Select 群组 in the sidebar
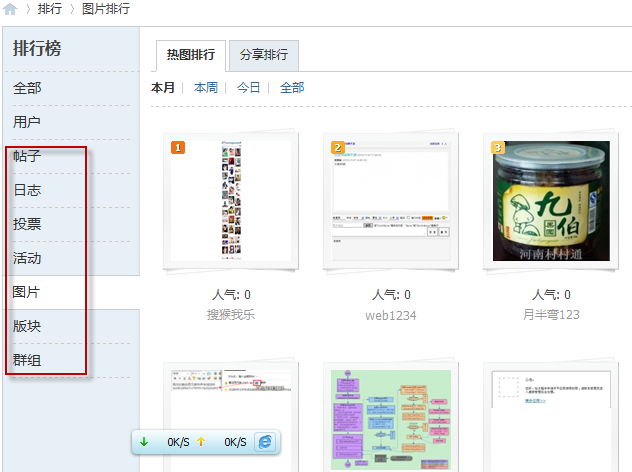Screen dimensions: 632x472 point(27,360)
